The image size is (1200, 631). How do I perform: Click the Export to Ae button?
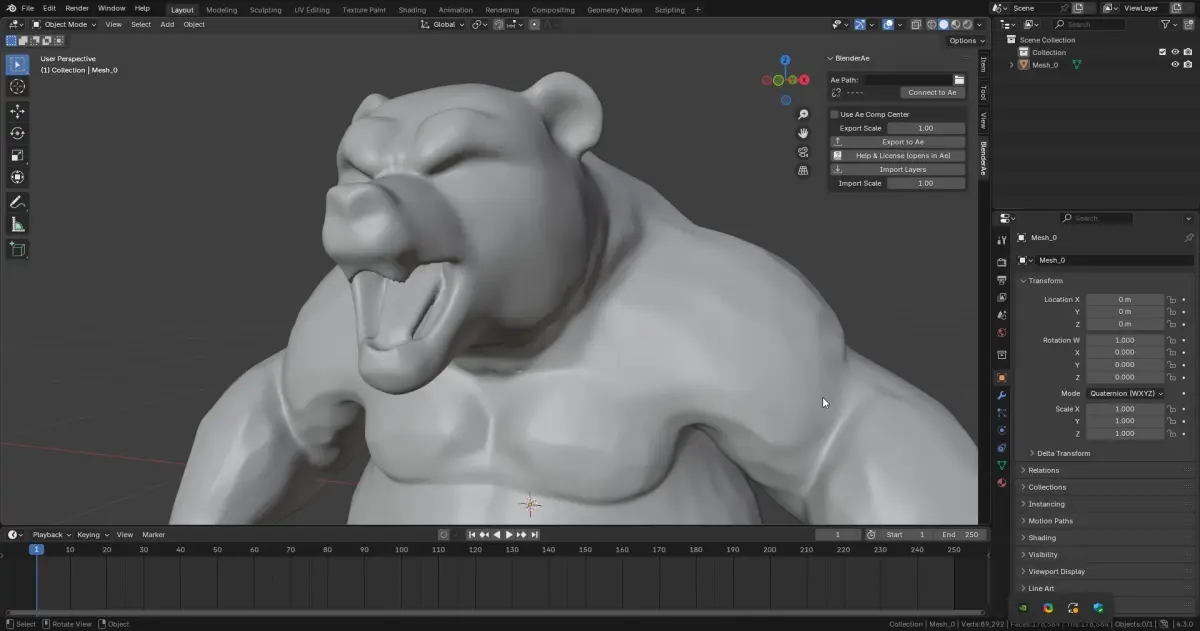898,142
